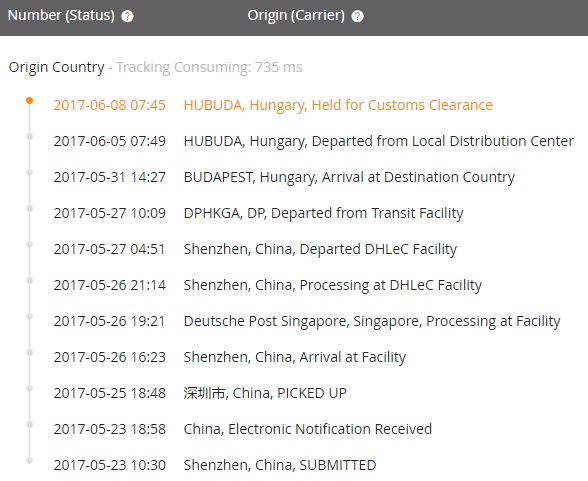
Task: Click the Origin Country section label
Action: pos(57,67)
